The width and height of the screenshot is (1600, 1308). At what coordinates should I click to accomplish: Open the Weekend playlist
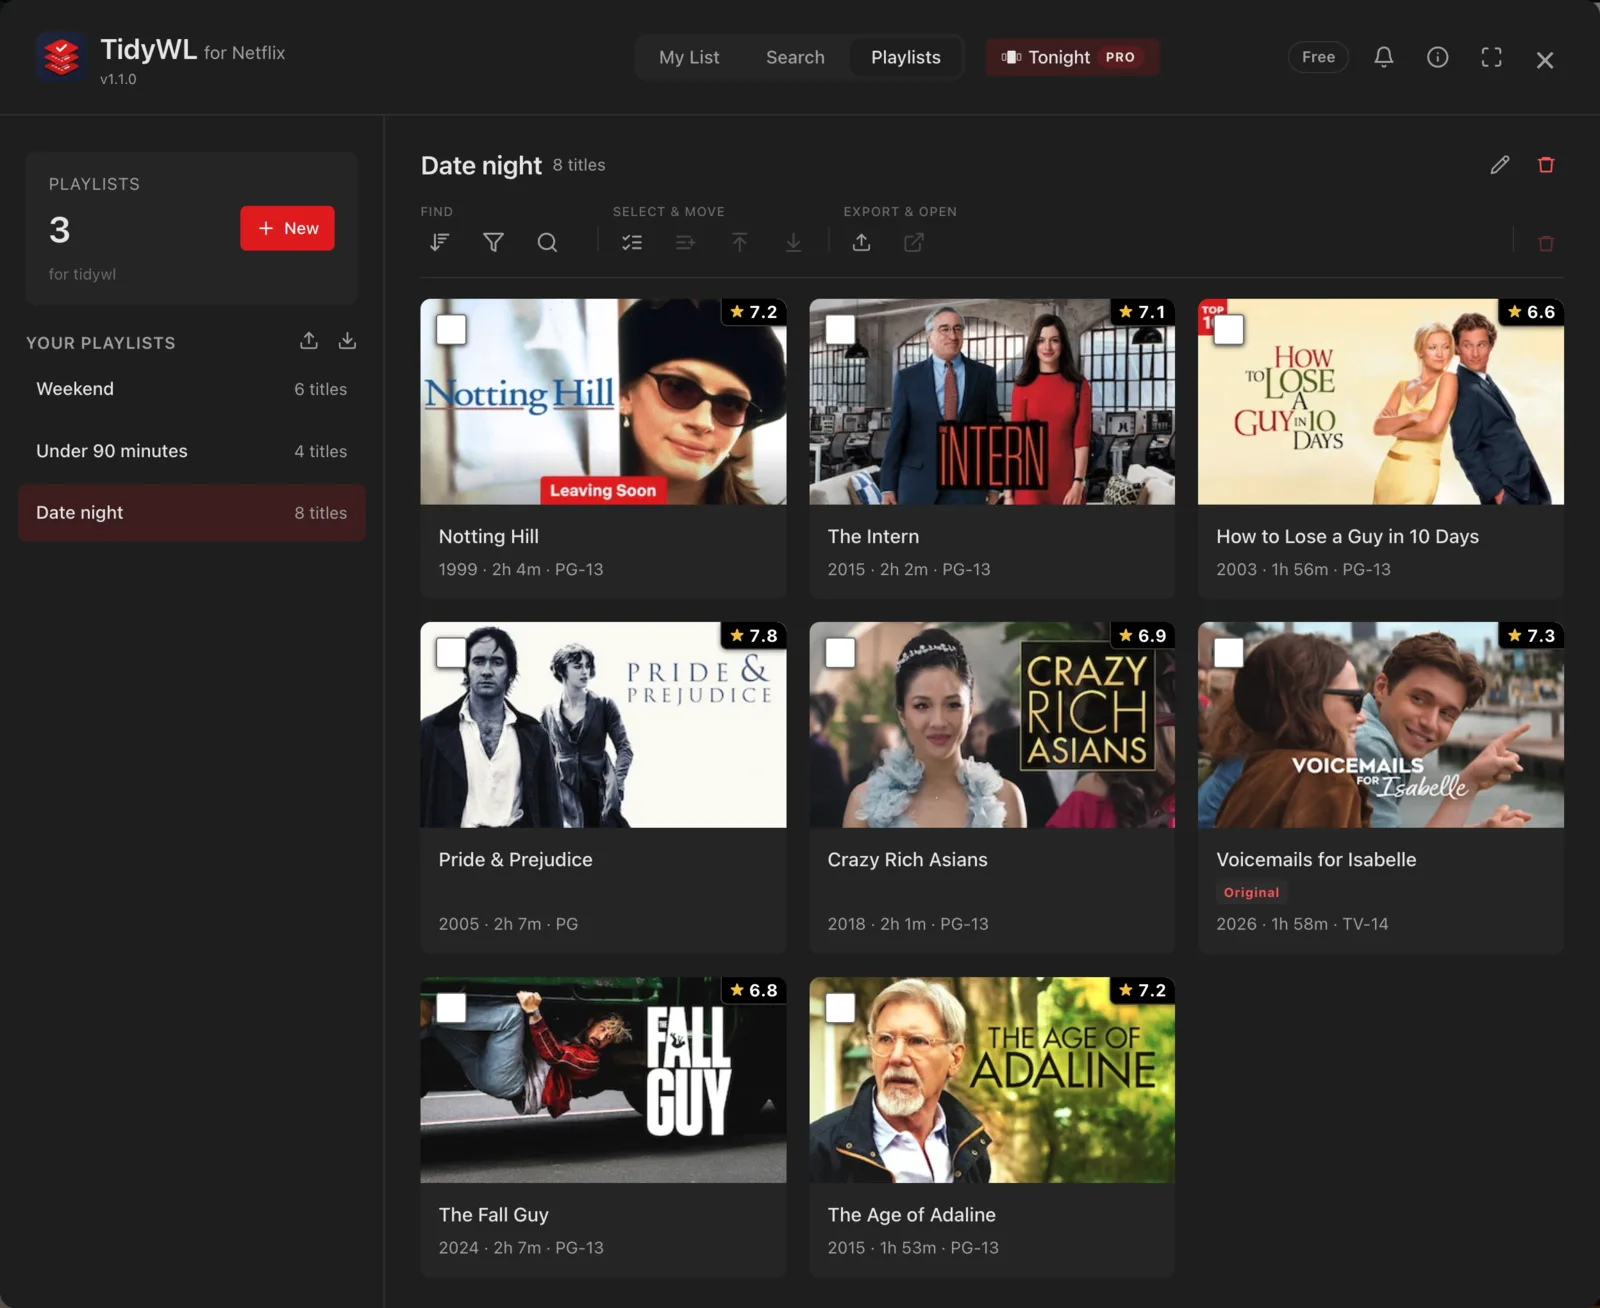192,389
